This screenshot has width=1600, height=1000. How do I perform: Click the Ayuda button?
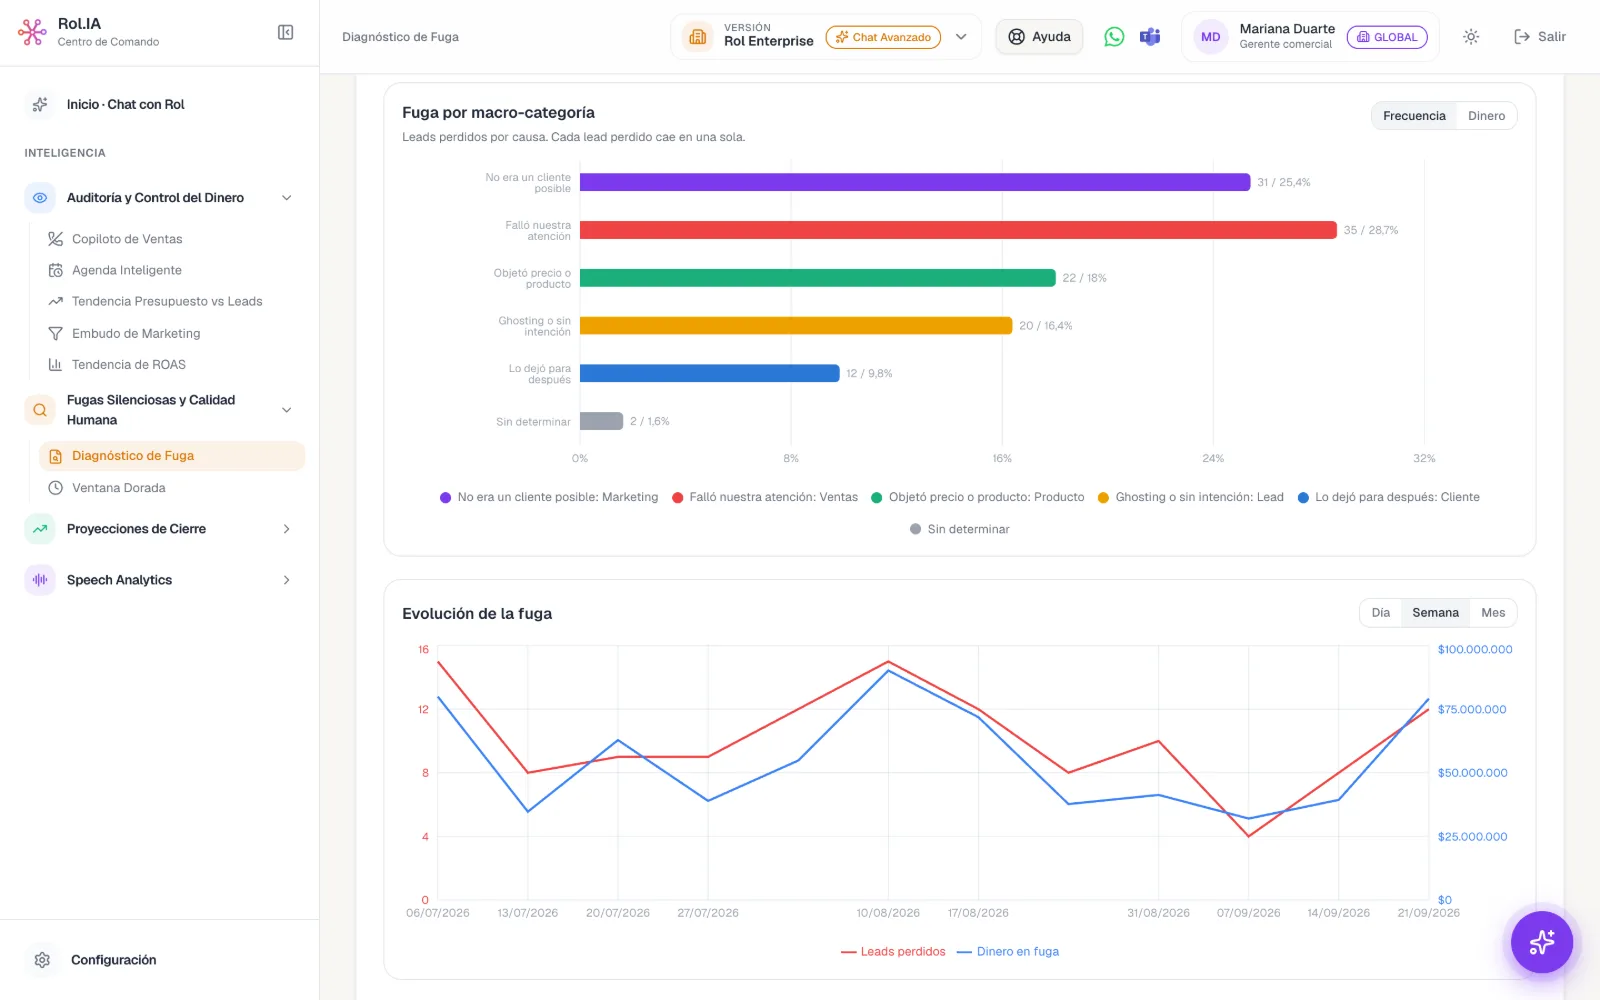pyautogui.click(x=1039, y=37)
